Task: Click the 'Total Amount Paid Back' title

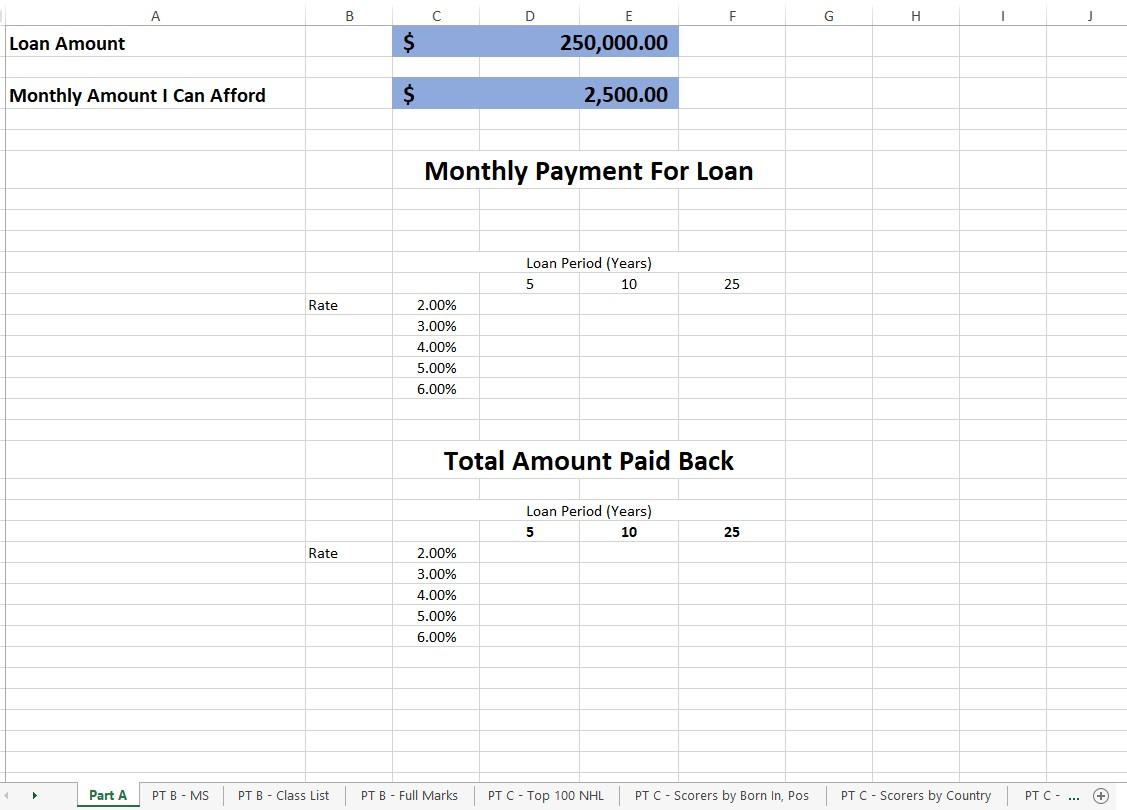Action: coord(588,461)
